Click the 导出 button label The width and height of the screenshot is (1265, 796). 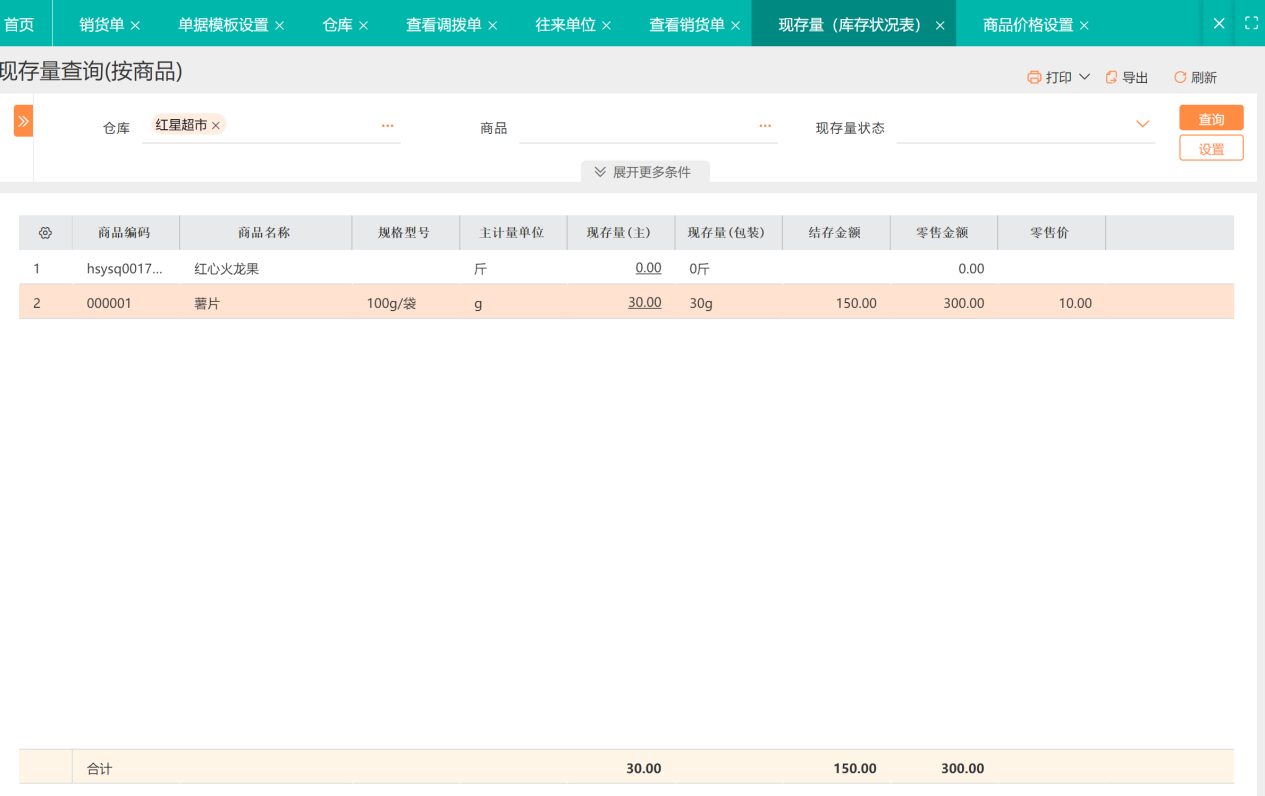click(x=1135, y=78)
